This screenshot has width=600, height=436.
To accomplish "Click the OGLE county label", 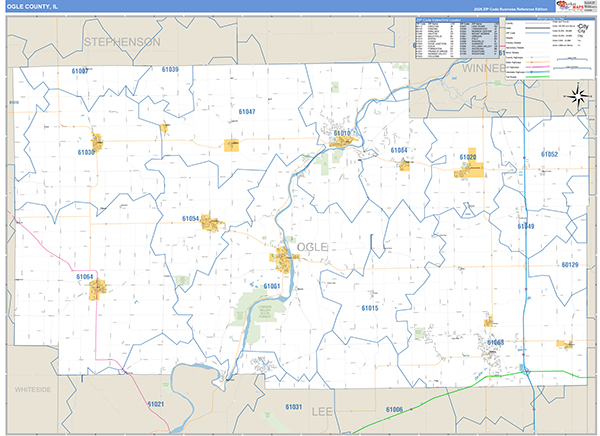I will [312, 247].
